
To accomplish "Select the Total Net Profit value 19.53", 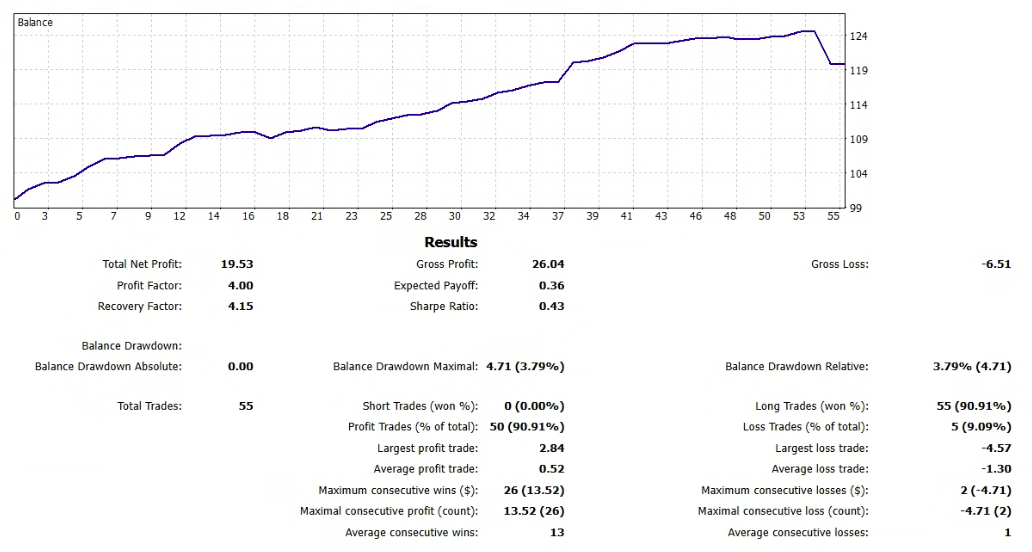I will [237, 265].
